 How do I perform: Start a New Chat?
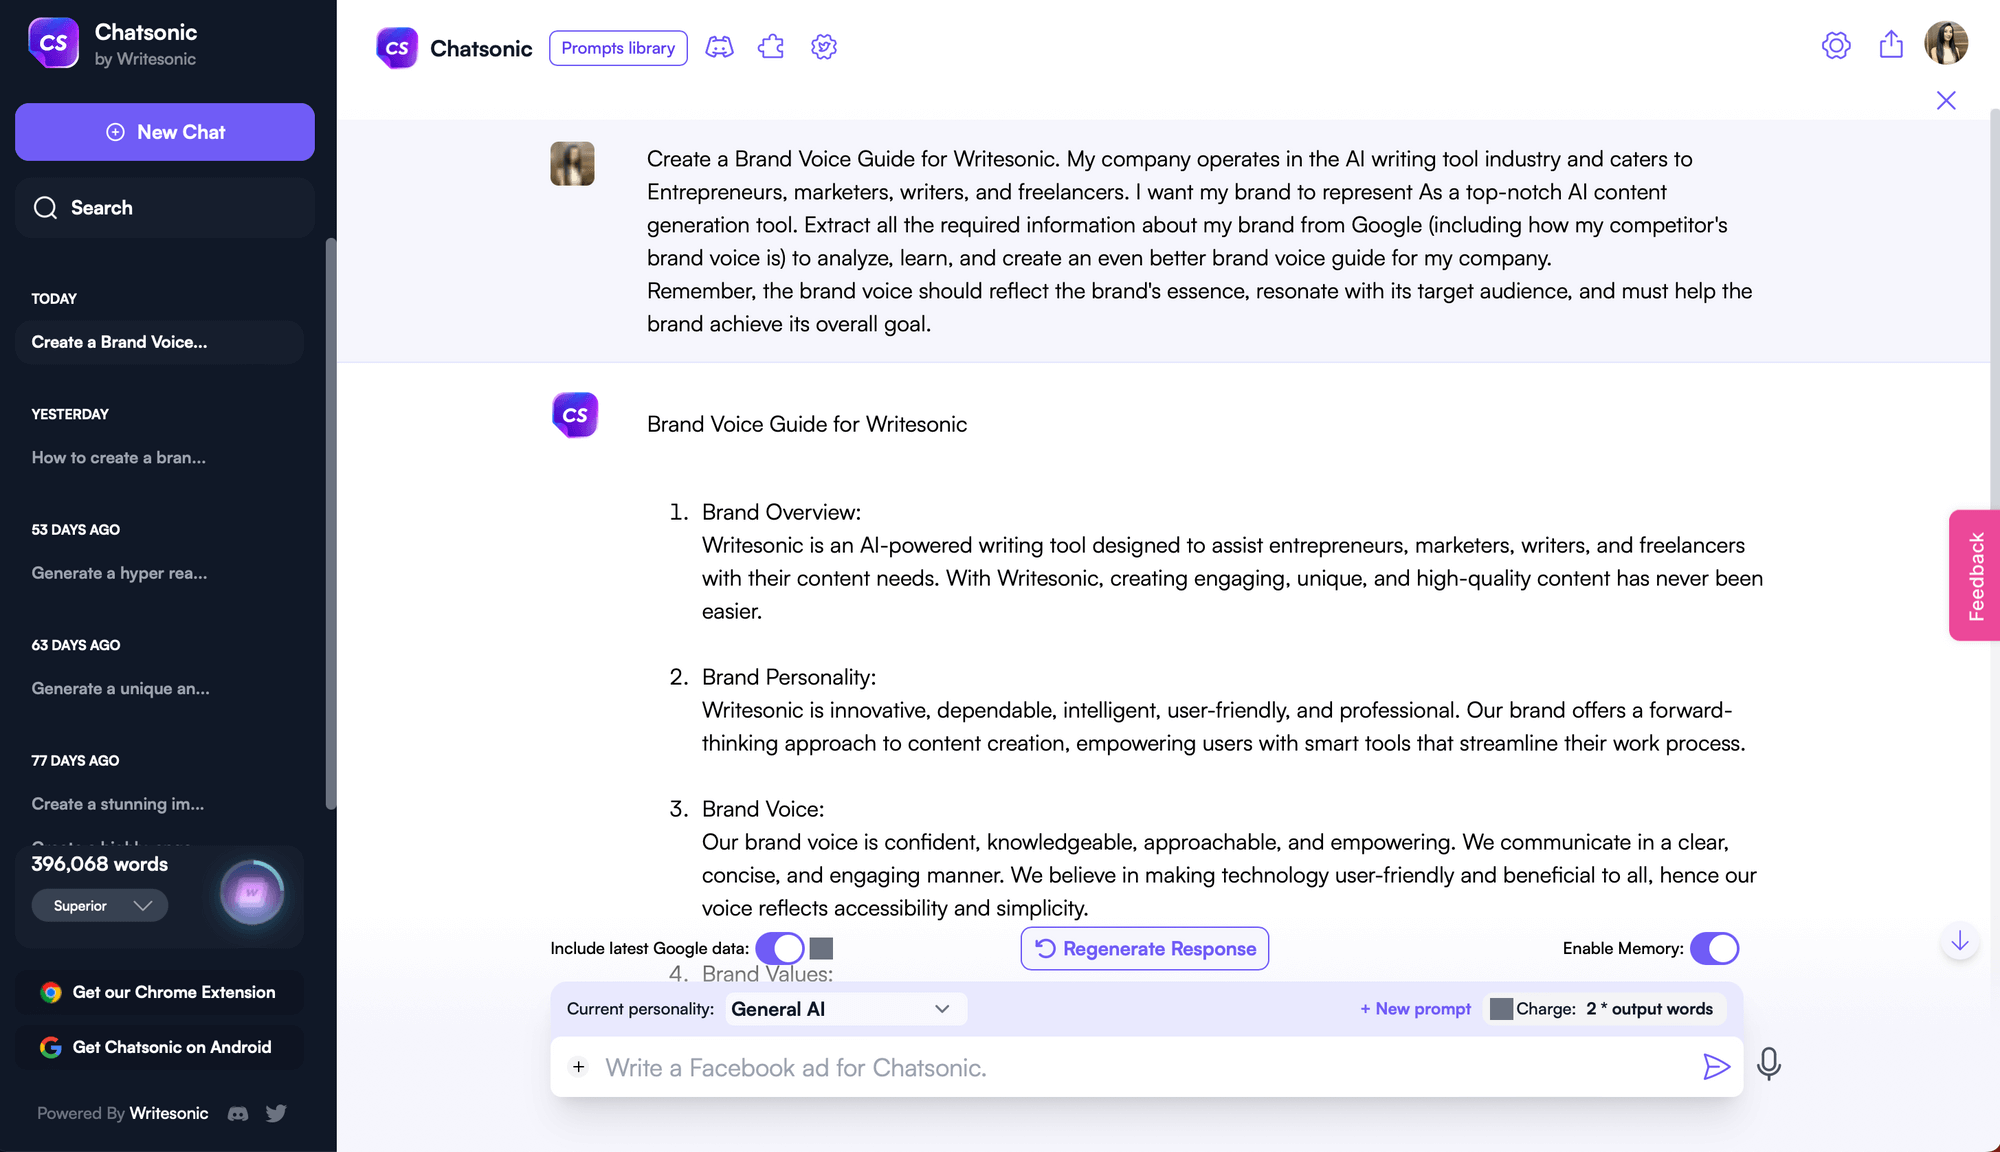coord(165,132)
